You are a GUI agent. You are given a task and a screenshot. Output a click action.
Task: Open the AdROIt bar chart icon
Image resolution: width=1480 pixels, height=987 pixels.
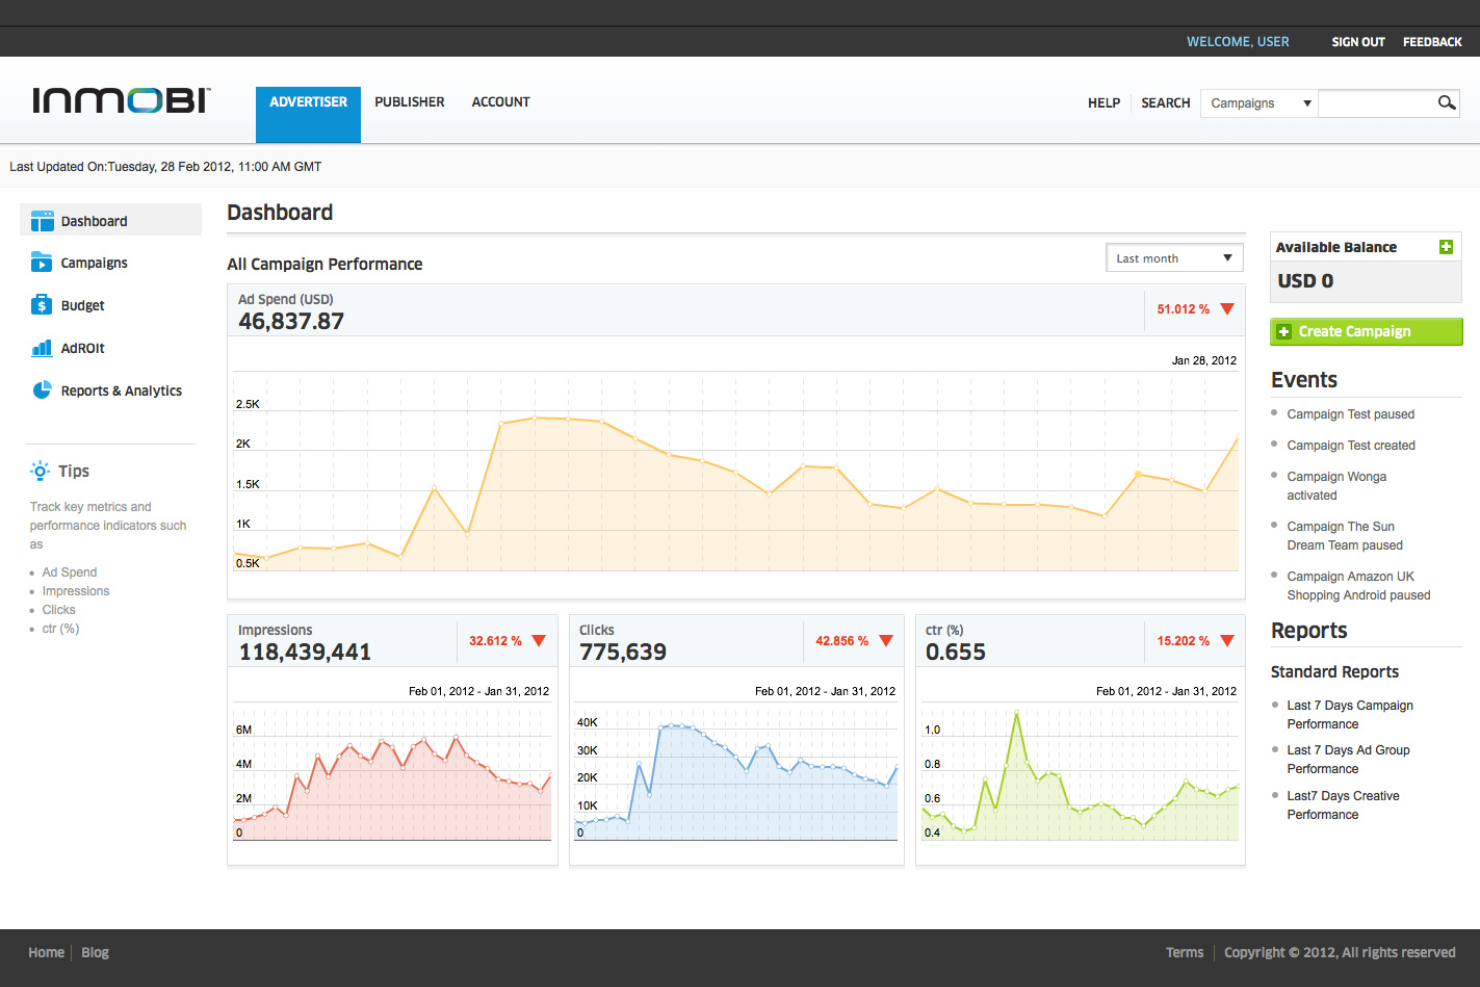click(42, 348)
